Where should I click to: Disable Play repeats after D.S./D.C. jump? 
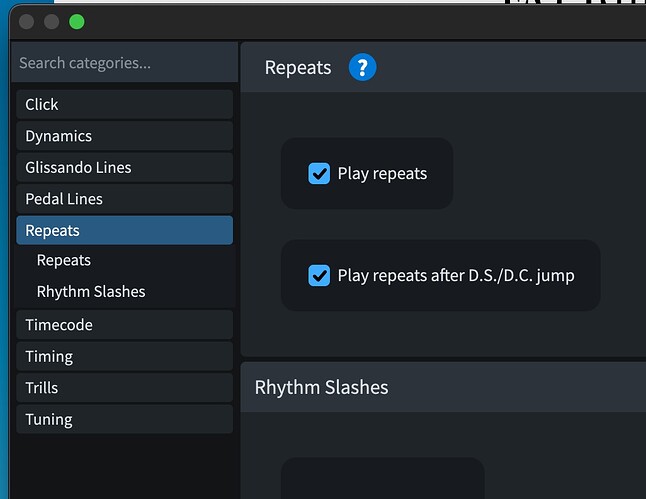tap(319, 276)
